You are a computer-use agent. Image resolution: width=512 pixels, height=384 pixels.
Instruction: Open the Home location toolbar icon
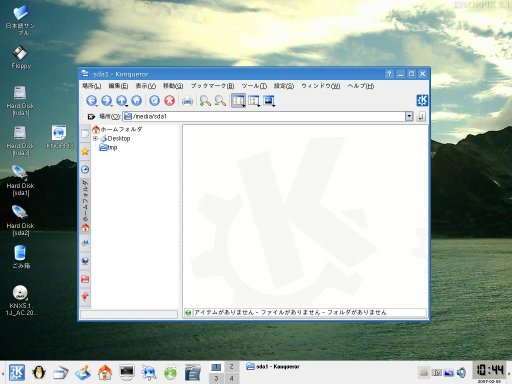[137, 101]
